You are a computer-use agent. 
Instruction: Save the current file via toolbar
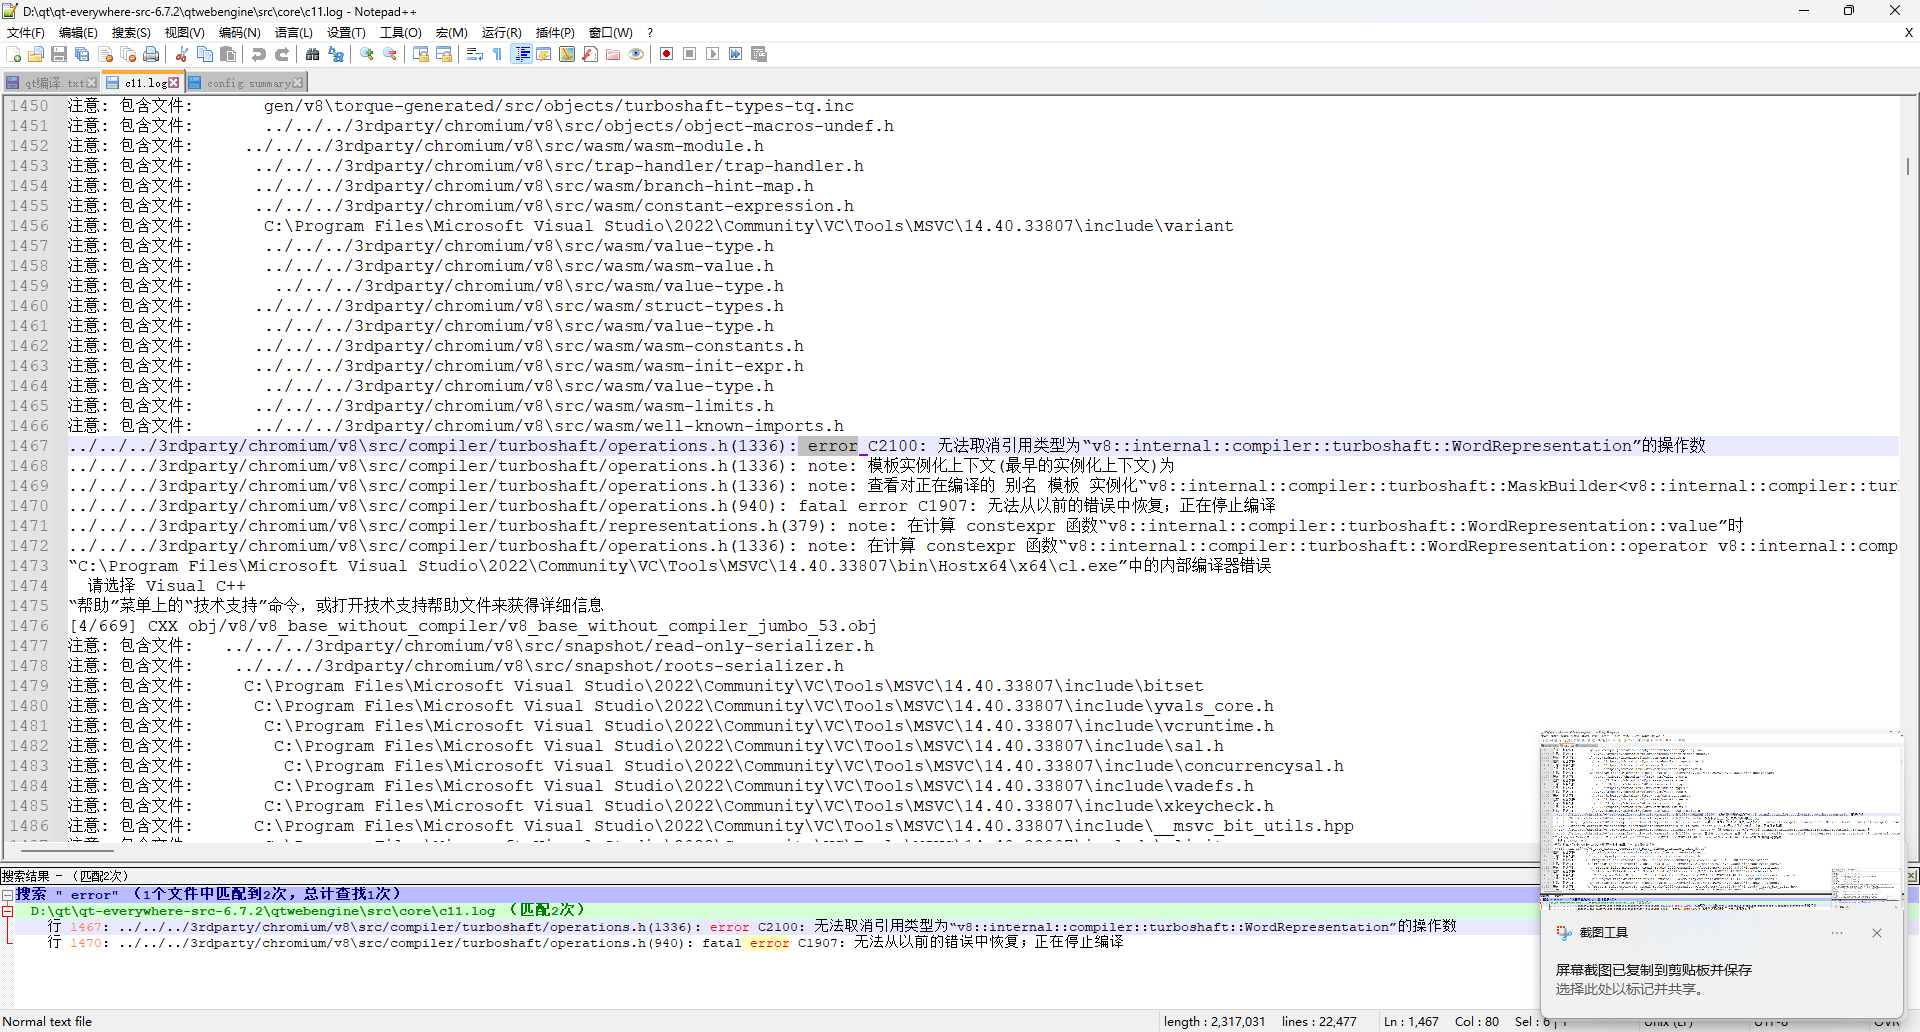[x=59, y=54]
